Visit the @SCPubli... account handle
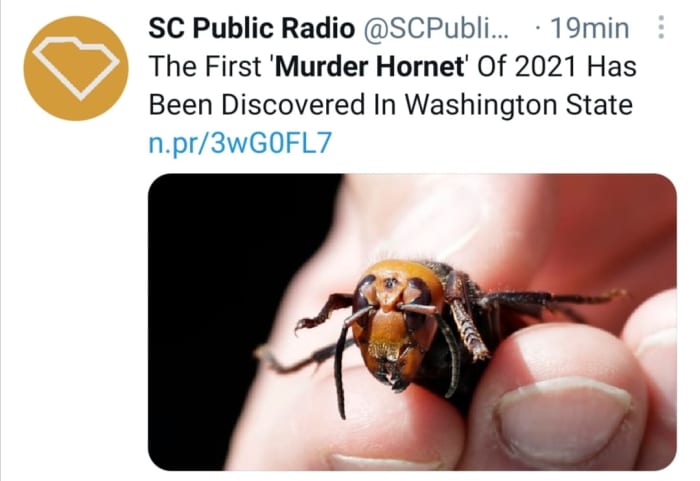Screen dimensions: 700x481 (x=435, y=28)
